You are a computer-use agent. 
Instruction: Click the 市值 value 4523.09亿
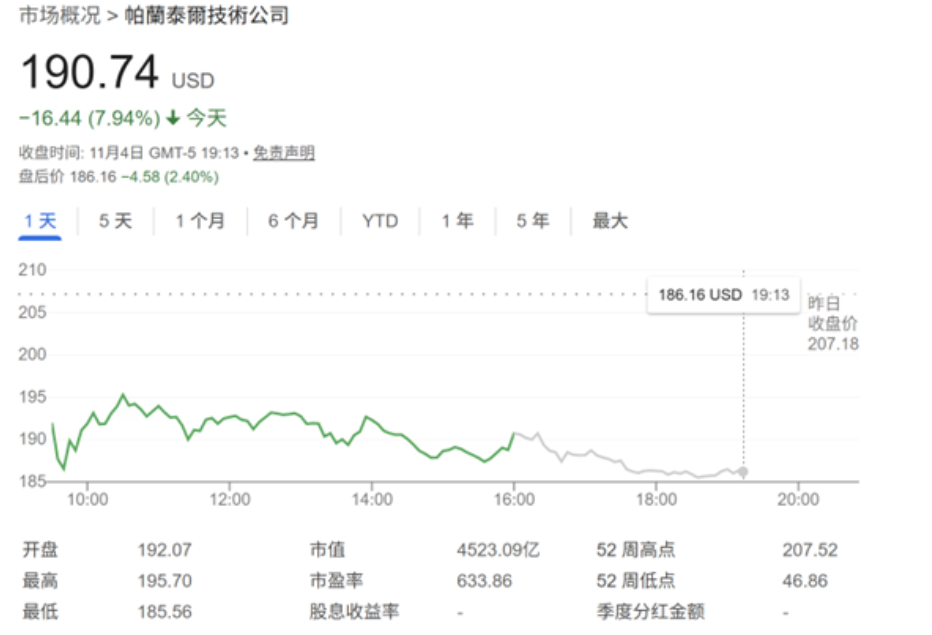point(498,550)
